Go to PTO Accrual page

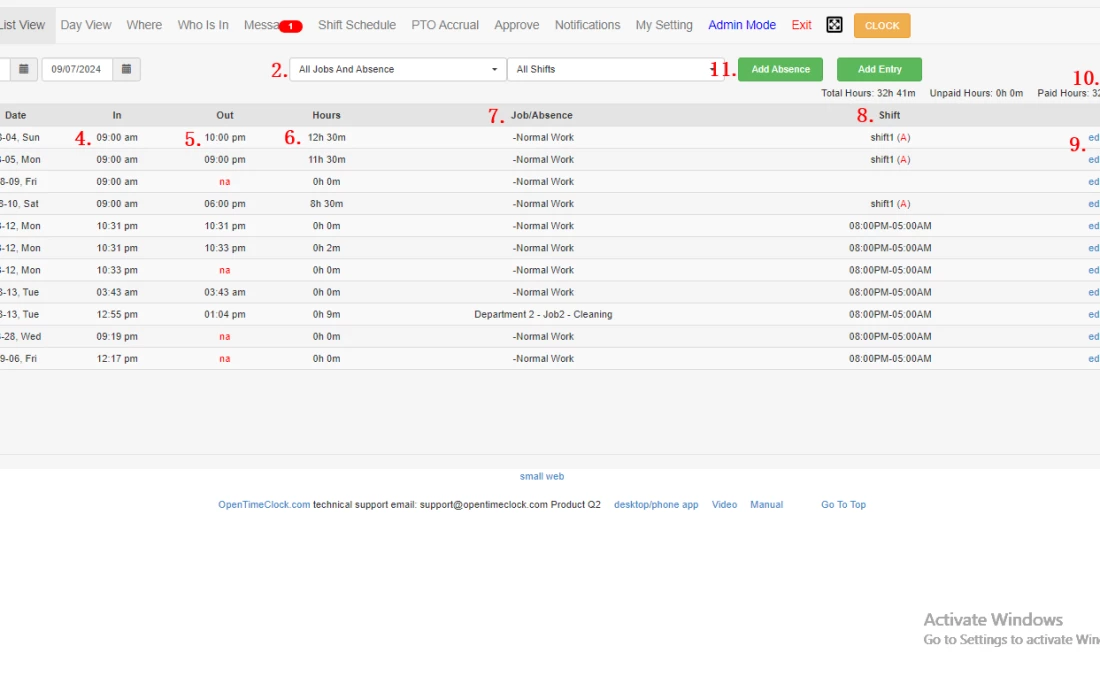[x=445, y=25]
